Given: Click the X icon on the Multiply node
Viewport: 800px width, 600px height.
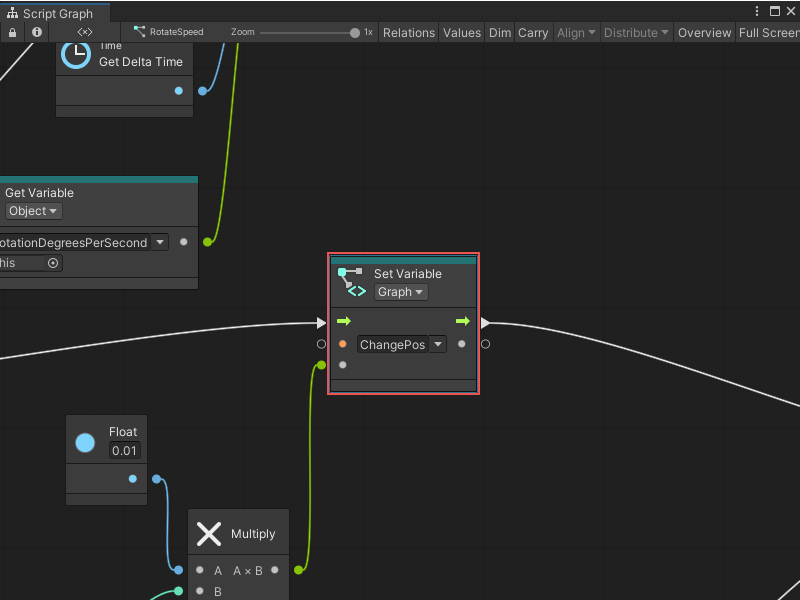Looking at the screenshot, I should click(208, 533).
